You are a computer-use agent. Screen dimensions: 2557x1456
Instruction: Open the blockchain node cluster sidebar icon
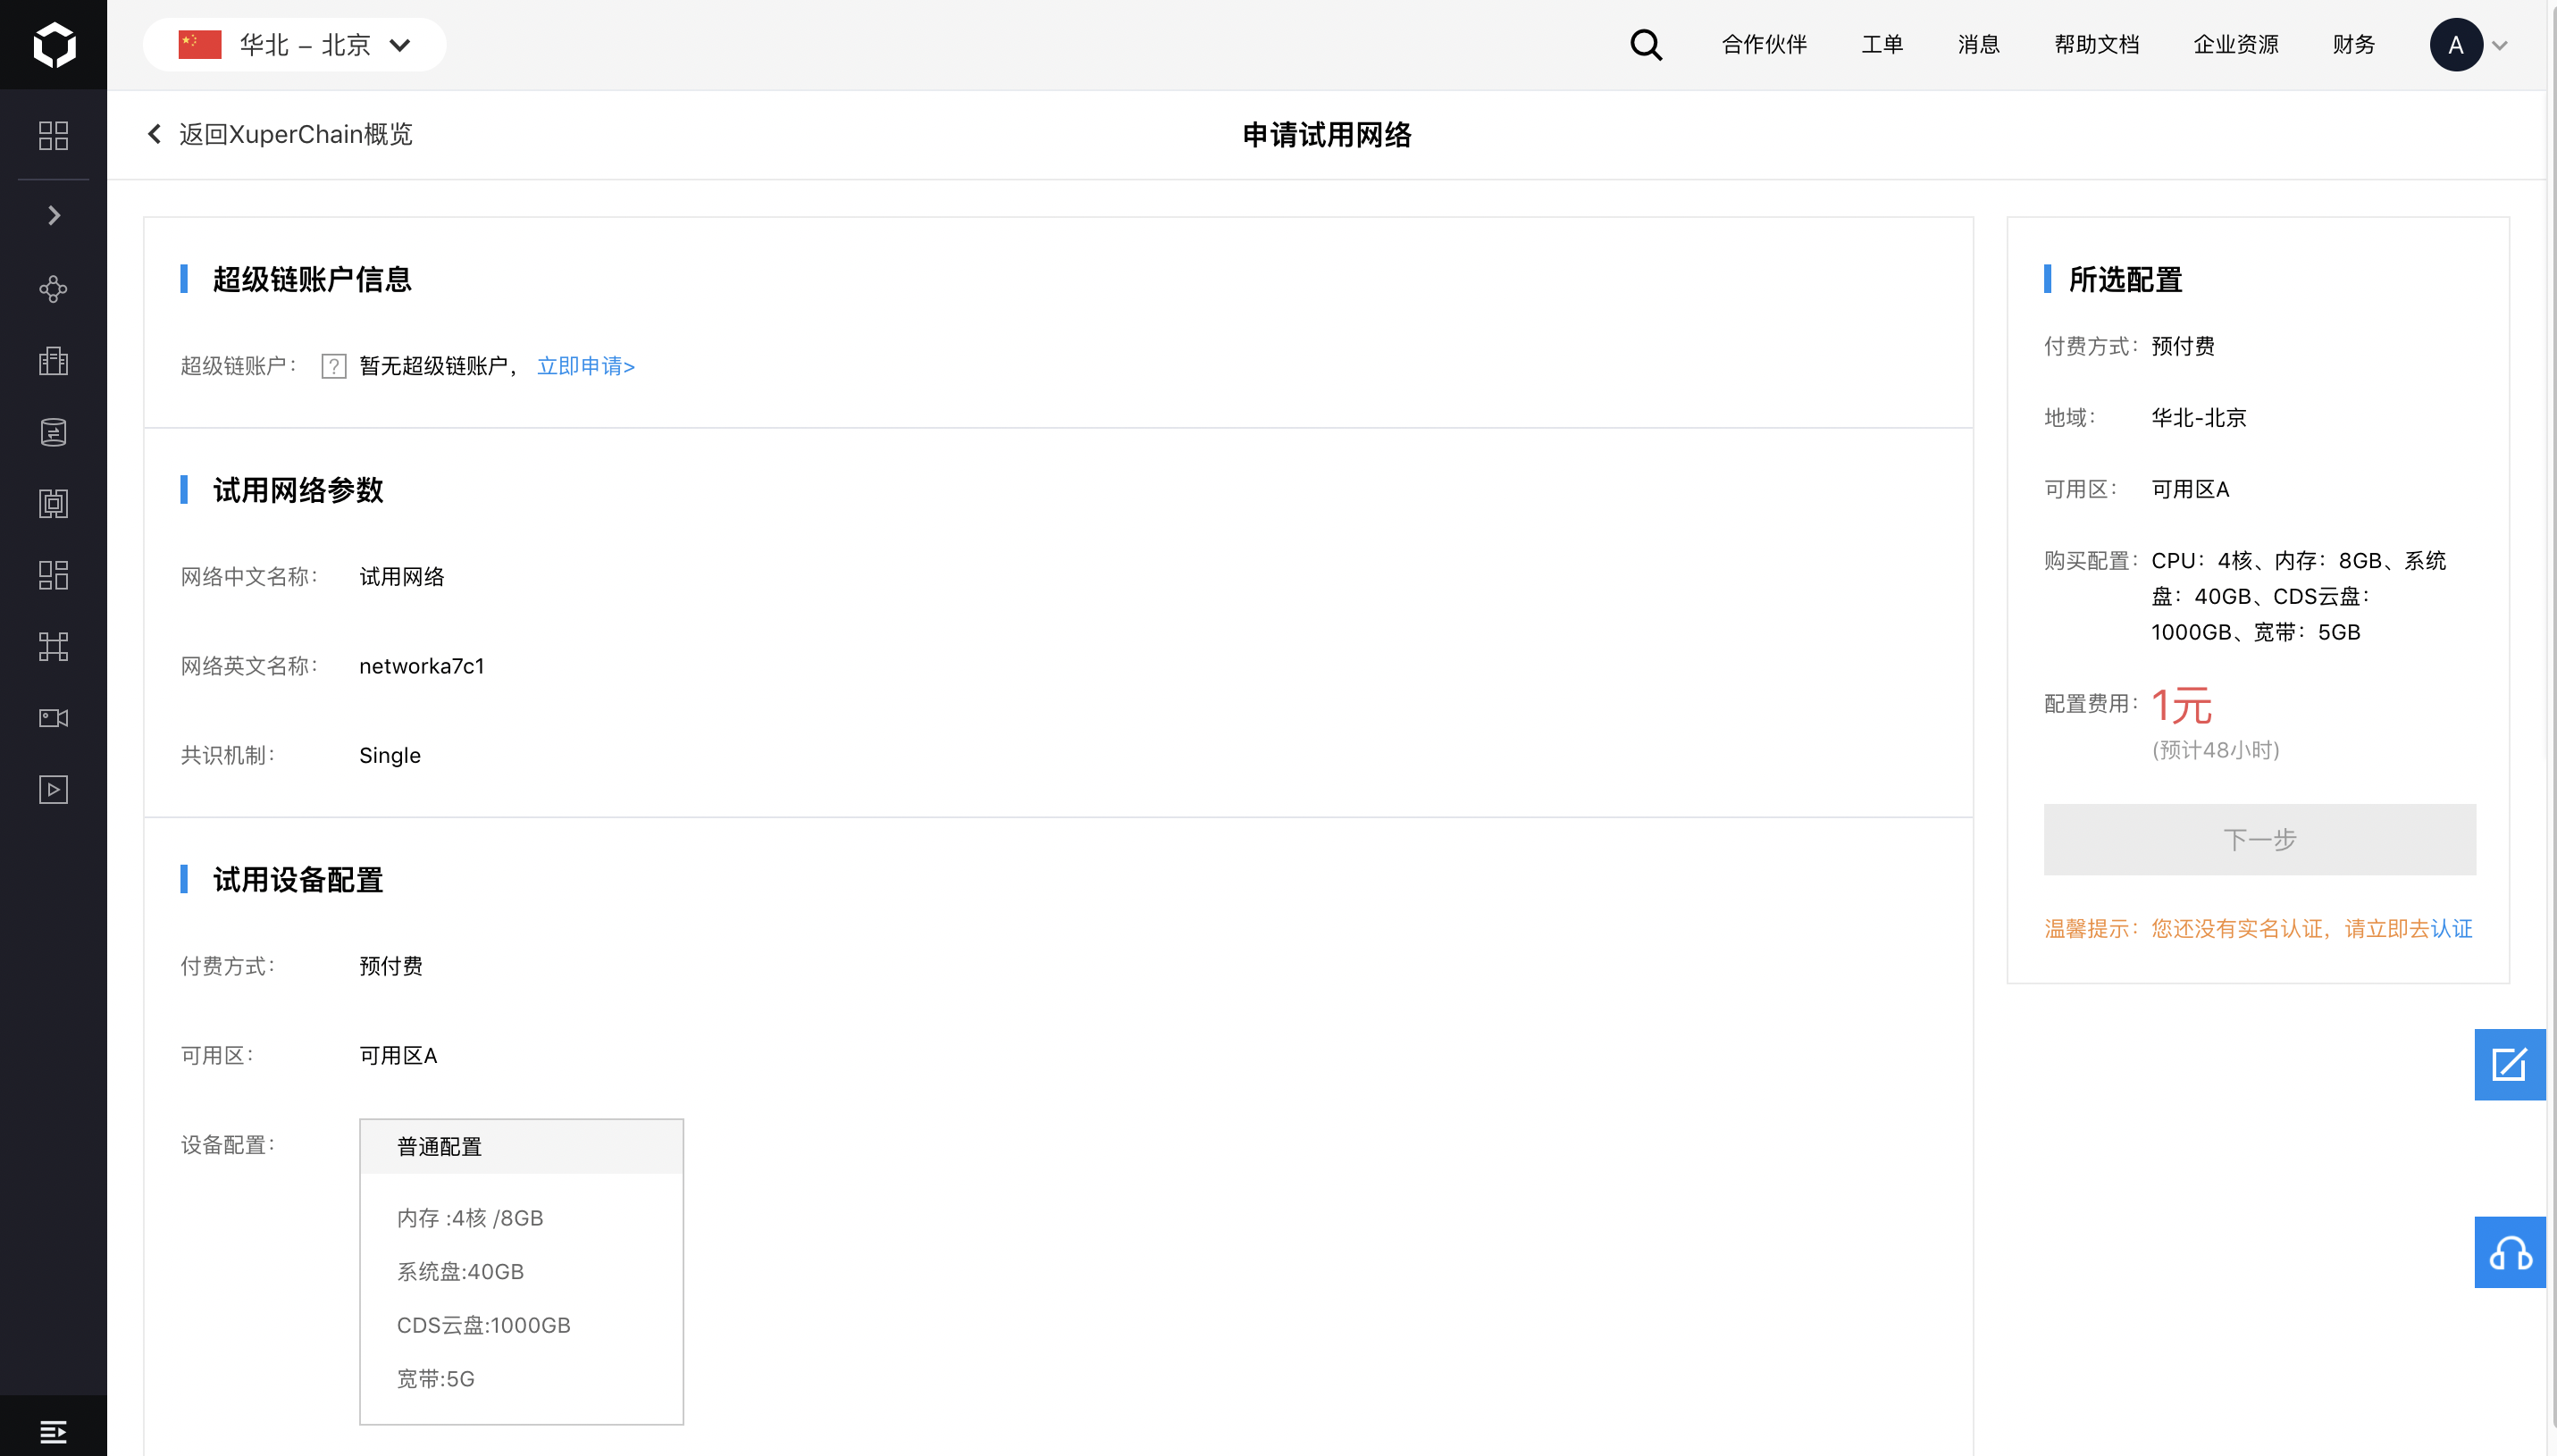coord(54,289)
